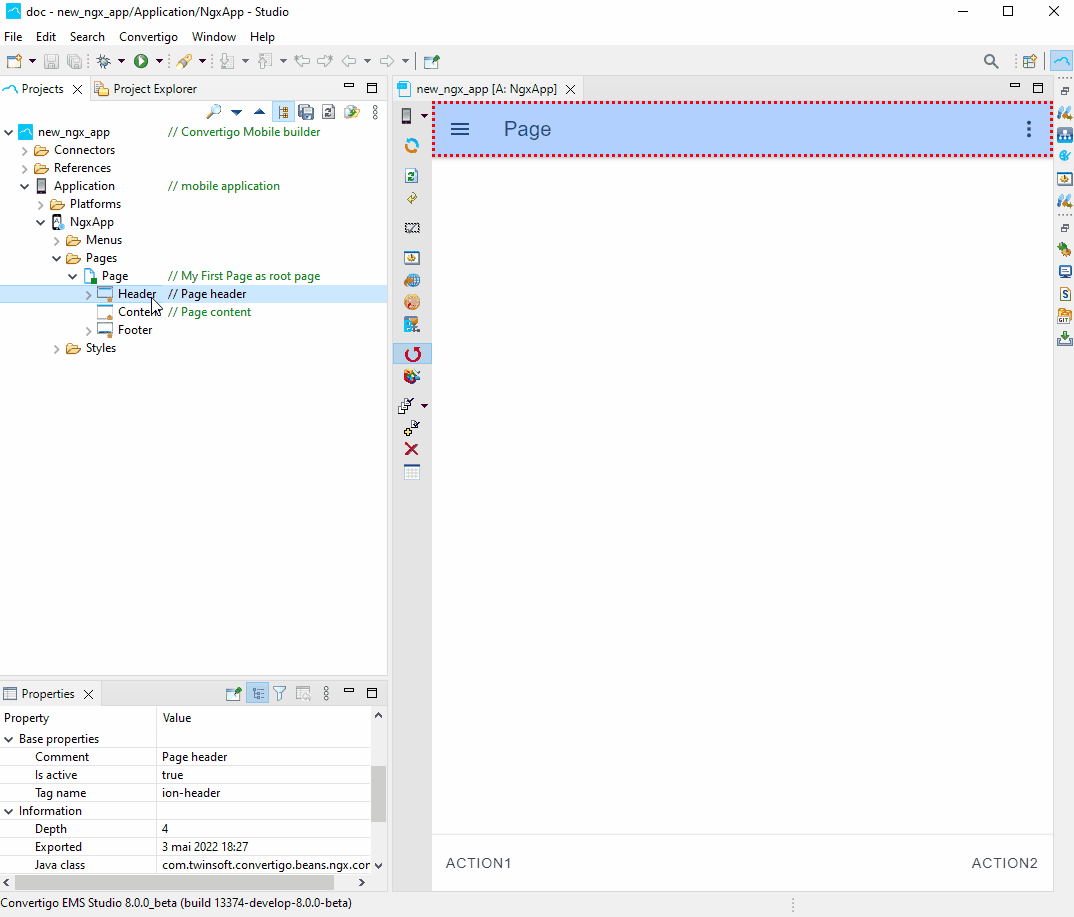The width and height of the screenshot is (1074, 917).
Task: Click the ACTION2 button in the footer
Action: [1004, 863]
